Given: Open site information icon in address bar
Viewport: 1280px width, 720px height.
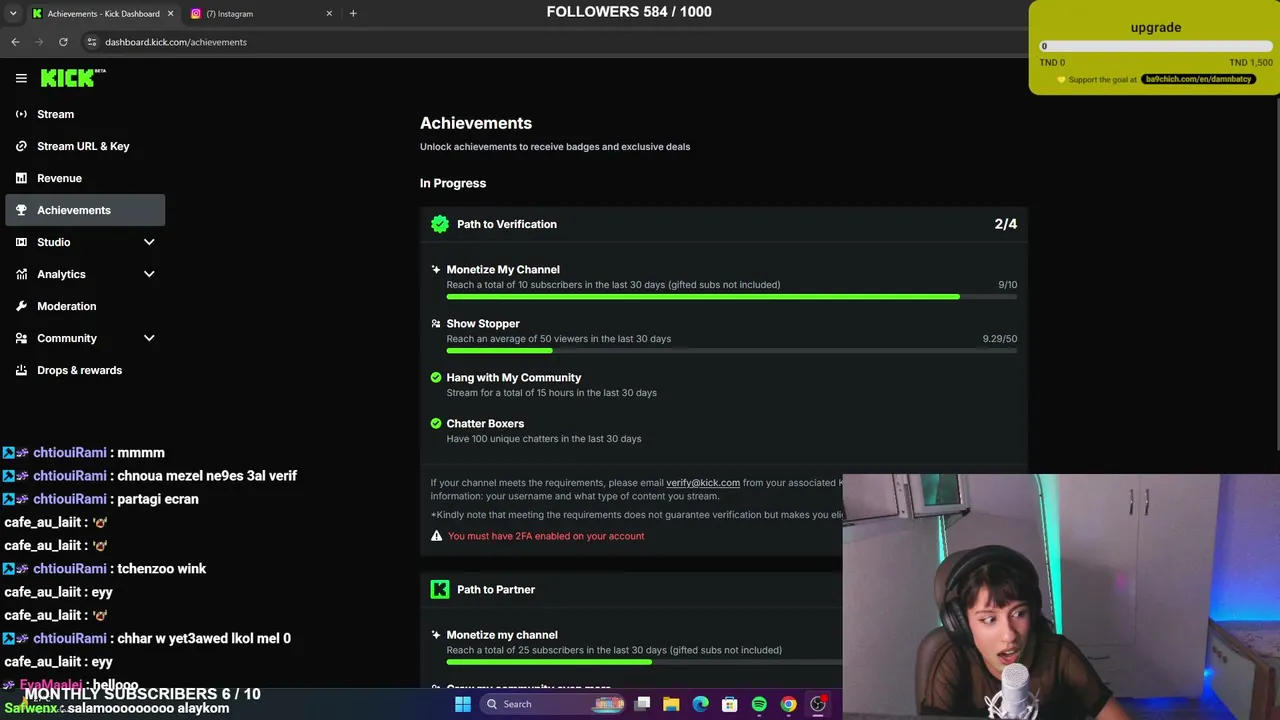Looking at the screenshot, I should point(92,42).
